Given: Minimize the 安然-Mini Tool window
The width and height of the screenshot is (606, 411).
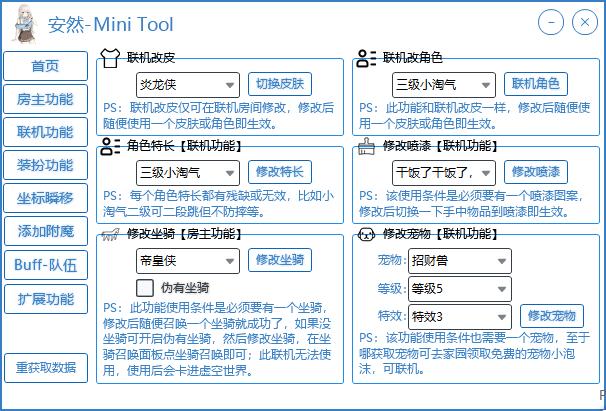Looking at the screenshot, I should 551,22.
